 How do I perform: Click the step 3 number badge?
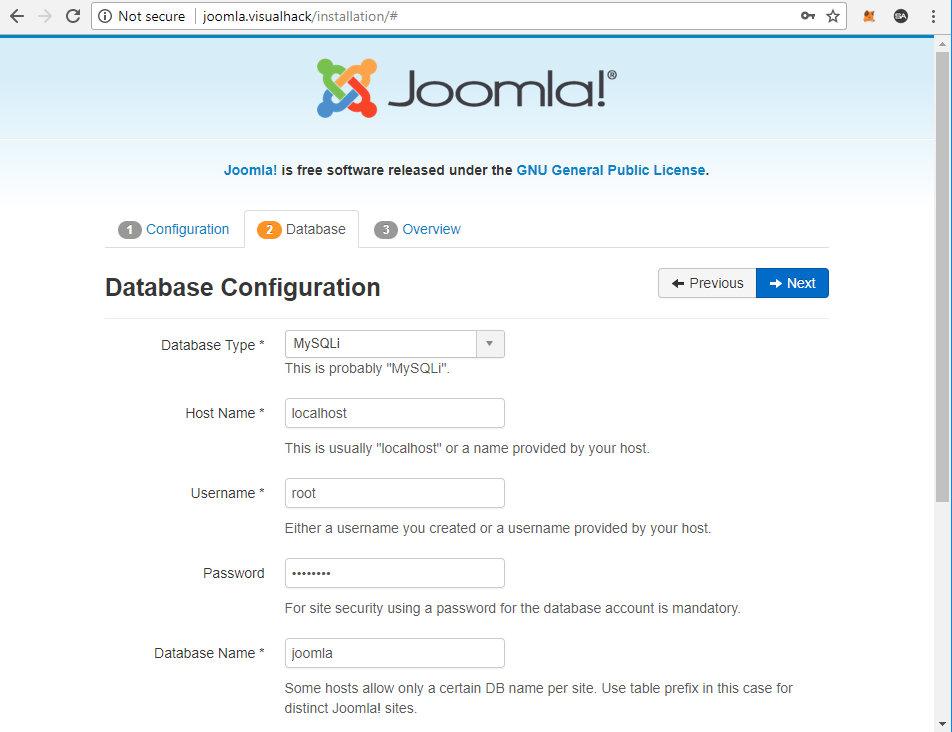[x=386, y=230]
